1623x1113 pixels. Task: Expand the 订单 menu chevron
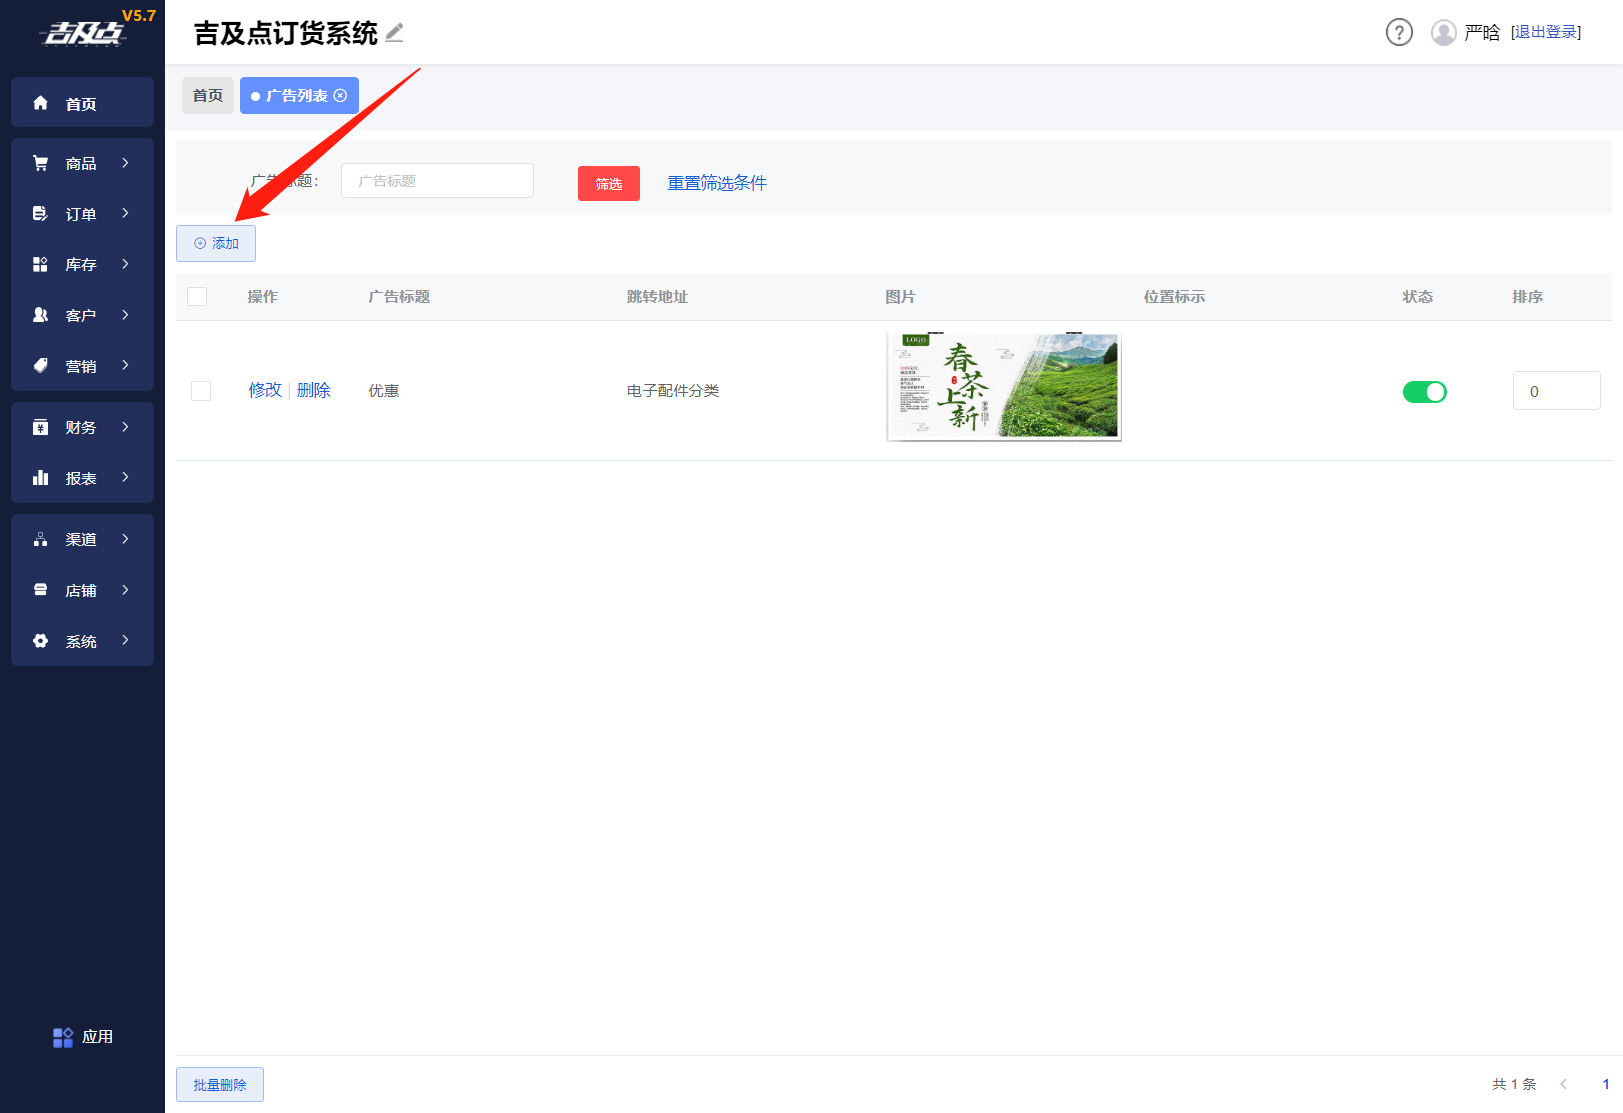pos(125,213)
